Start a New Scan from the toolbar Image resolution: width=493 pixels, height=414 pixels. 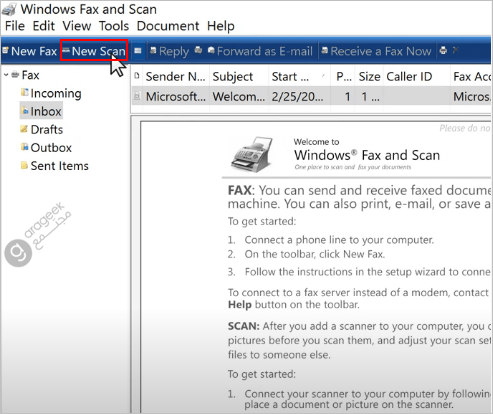pyautogui.click(x=94, y=51)
